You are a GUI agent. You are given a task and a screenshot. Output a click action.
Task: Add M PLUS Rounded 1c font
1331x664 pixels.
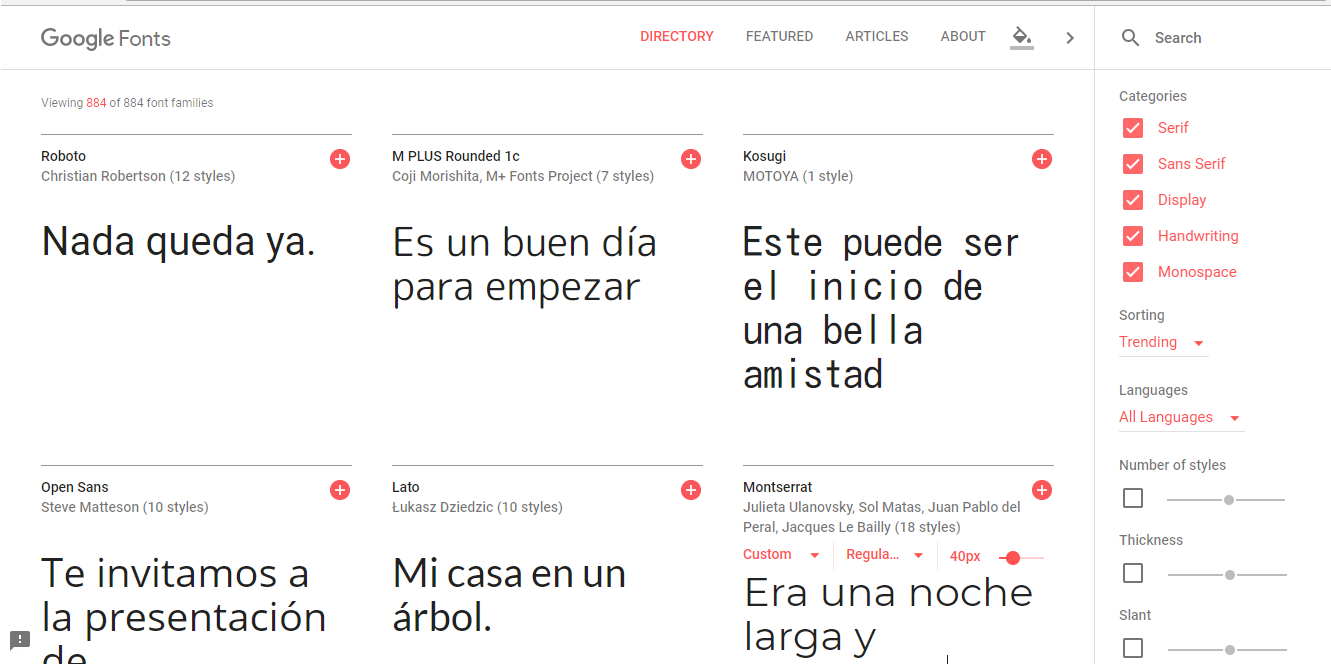[691, 159]
